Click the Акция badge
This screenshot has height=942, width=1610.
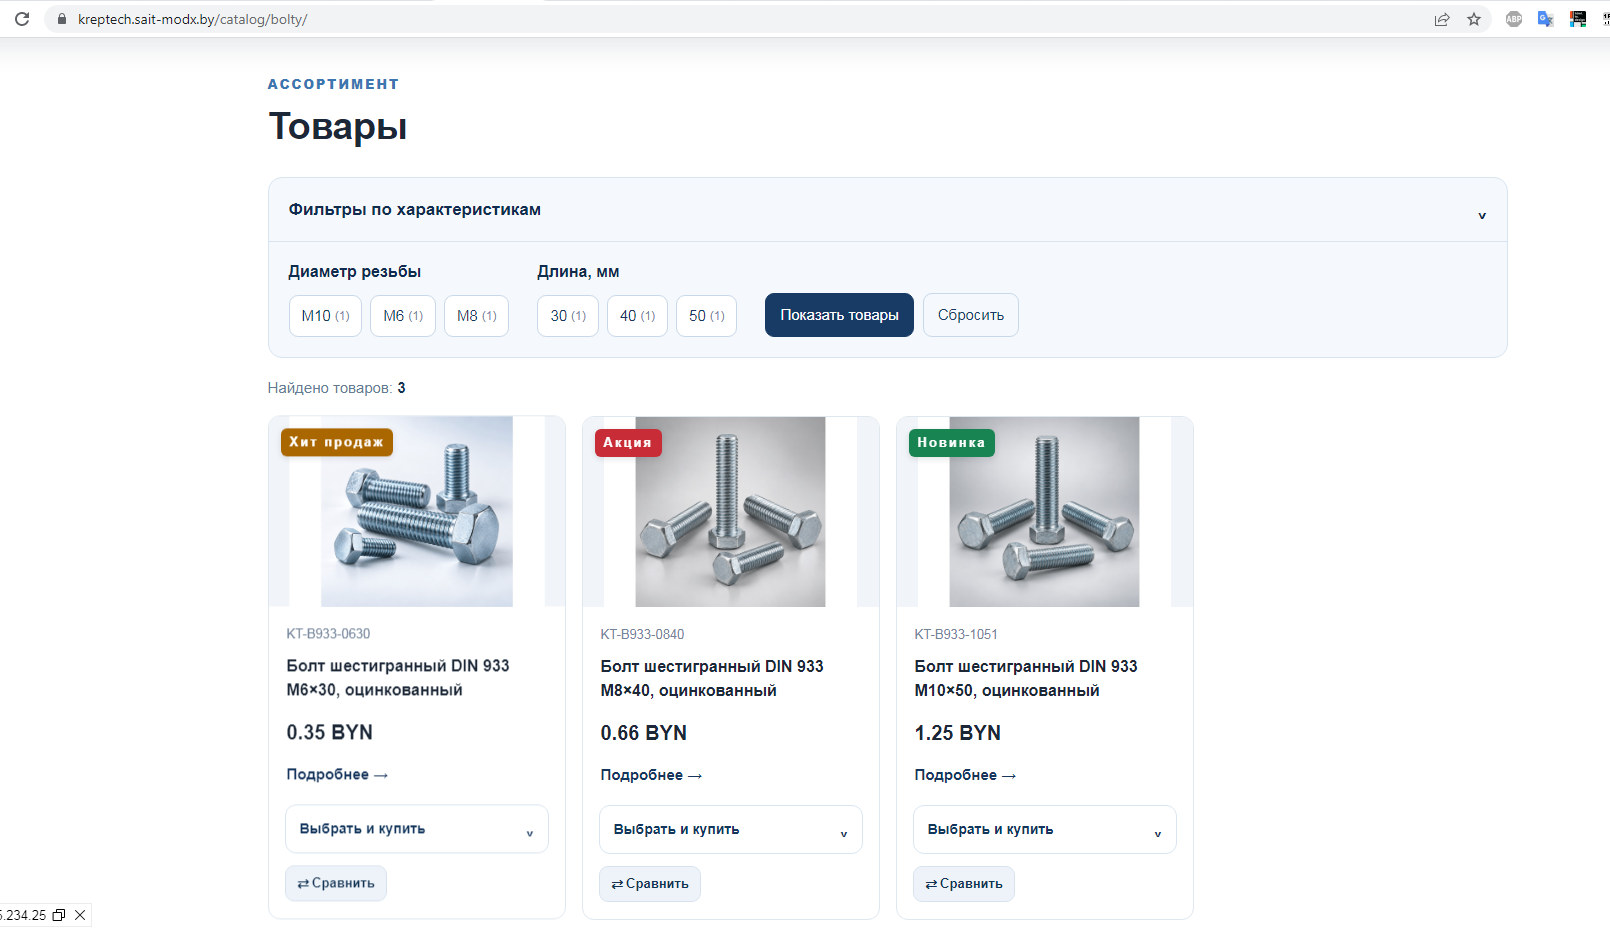628,442
